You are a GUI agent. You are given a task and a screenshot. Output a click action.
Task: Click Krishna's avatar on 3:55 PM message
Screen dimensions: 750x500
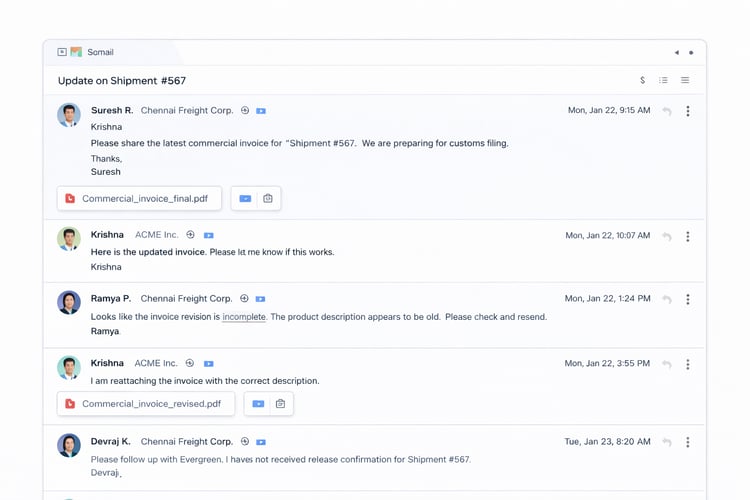[69, 367]
